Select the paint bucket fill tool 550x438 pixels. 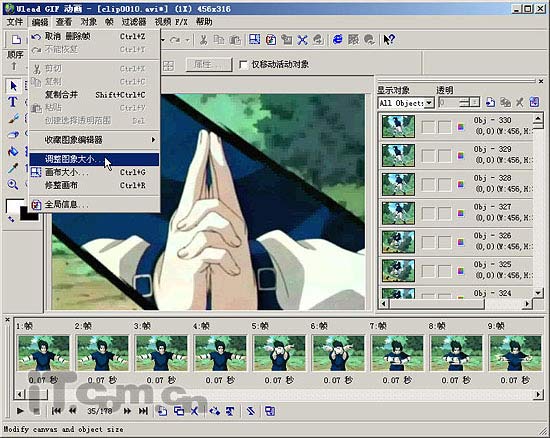tap(13, 151)
